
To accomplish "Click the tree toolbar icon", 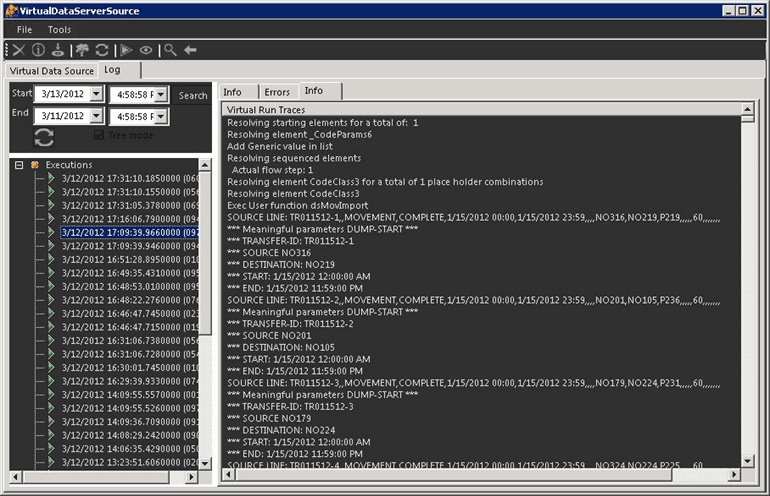I will tap(82, 50).
